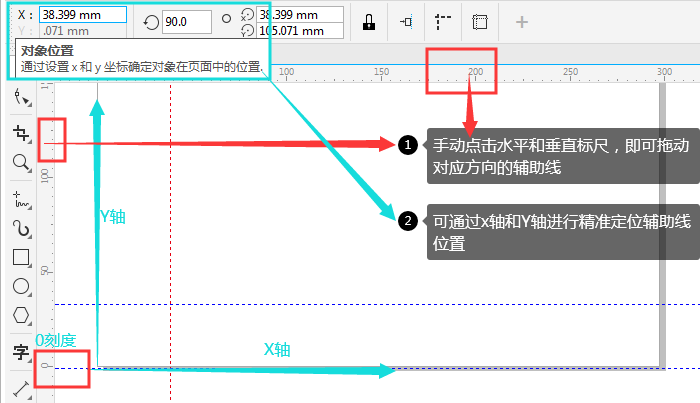Pick the Artistic Media tool
This screenshot has width=700, height=403.
point(21,229)
